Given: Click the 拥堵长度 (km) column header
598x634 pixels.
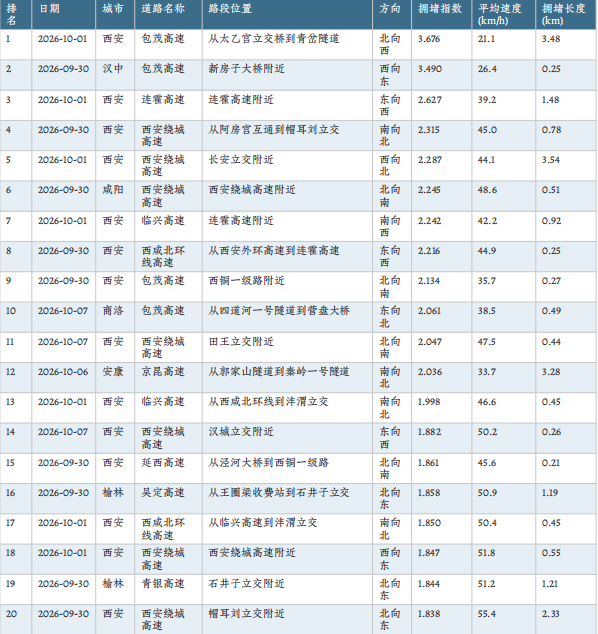Looking at the screenshot, I should (x=566, y=14).
